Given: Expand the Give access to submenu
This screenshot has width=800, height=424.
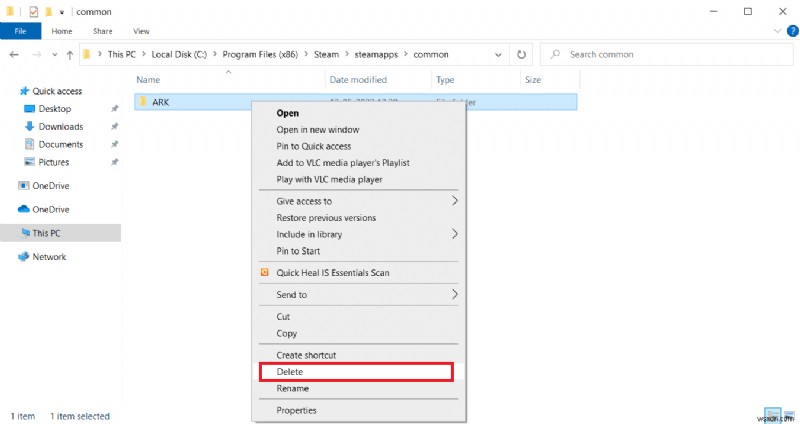Looking at the screenshot, I should 359,201.
